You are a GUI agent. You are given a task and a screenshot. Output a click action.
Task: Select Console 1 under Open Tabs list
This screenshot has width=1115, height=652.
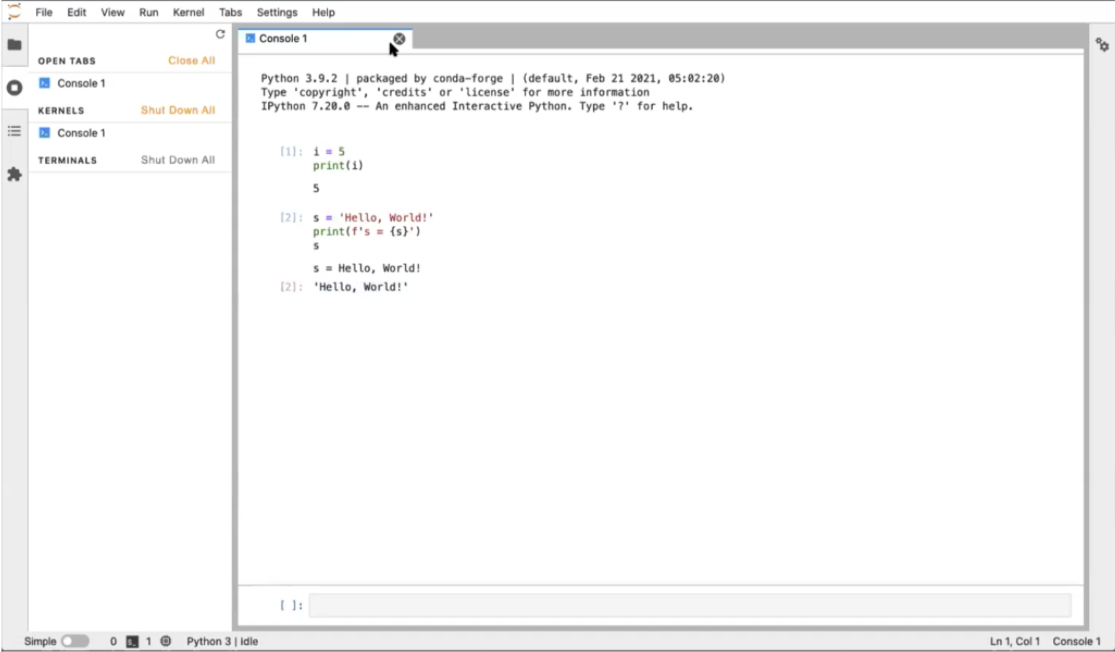click(x=80, y=84)
